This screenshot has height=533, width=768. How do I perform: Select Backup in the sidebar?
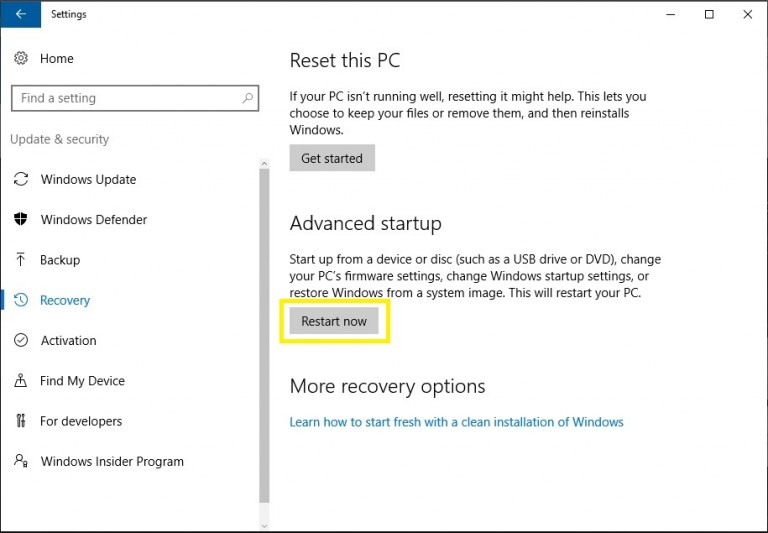point(60,260)
